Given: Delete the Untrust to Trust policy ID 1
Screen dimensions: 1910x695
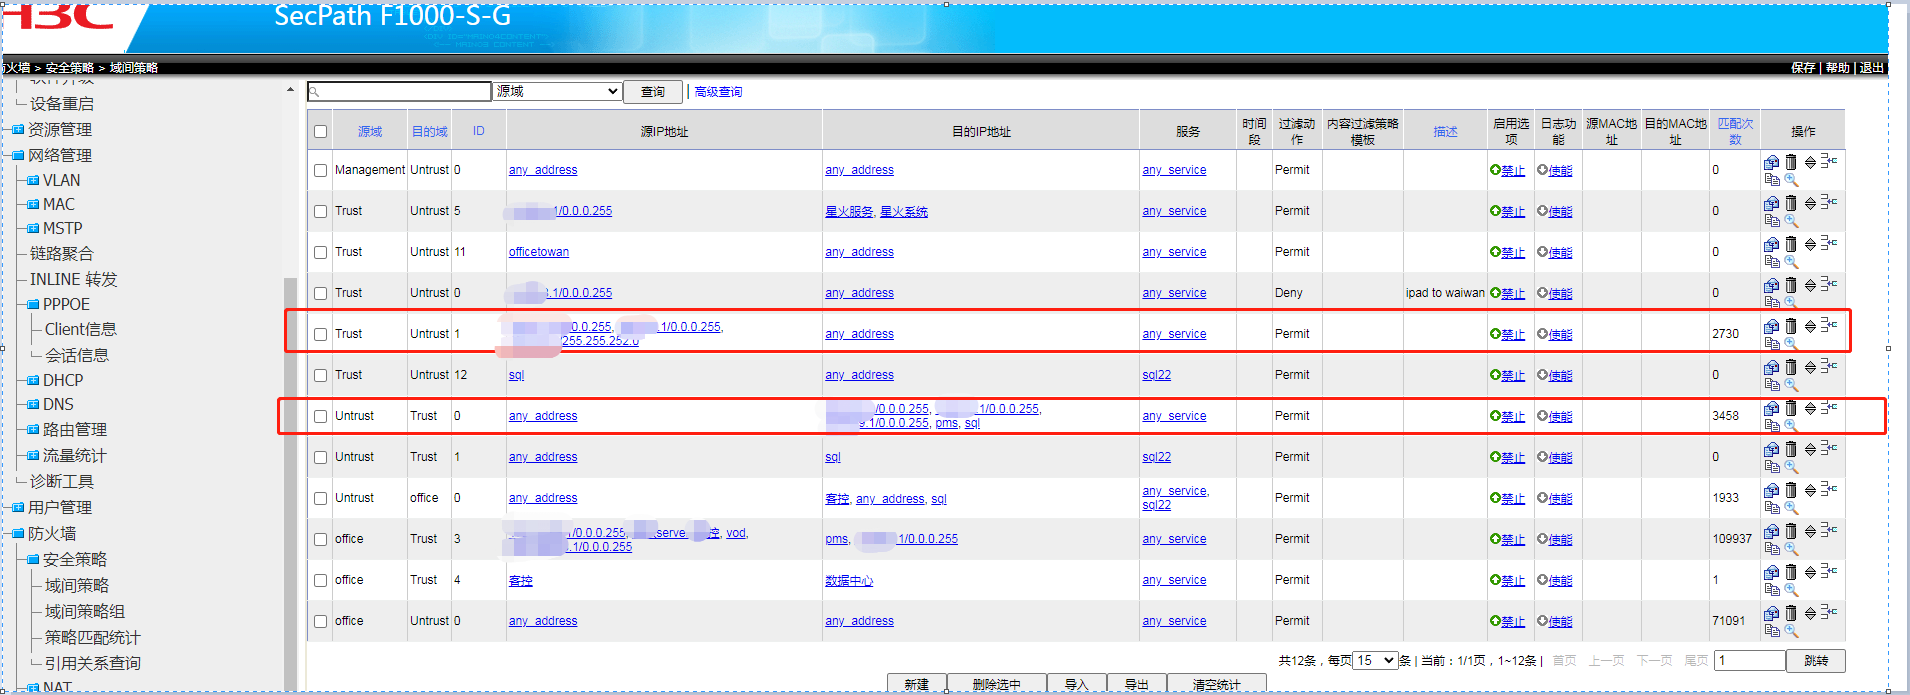Looking at the screenshot, I should [1791, 449].
